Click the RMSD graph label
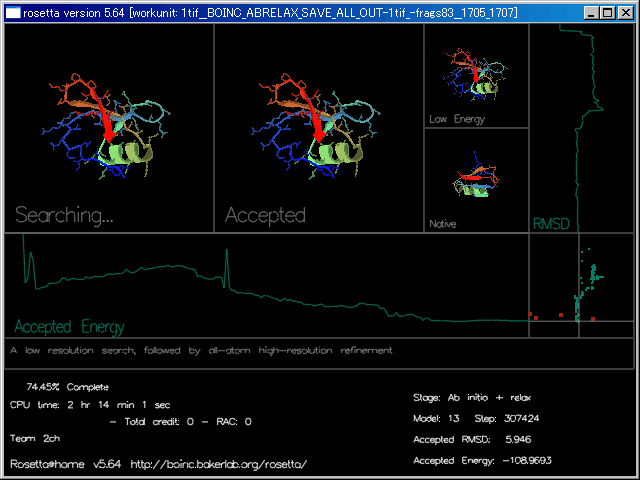This screenshot has height=480, width=640. click(x=551, y=224)
